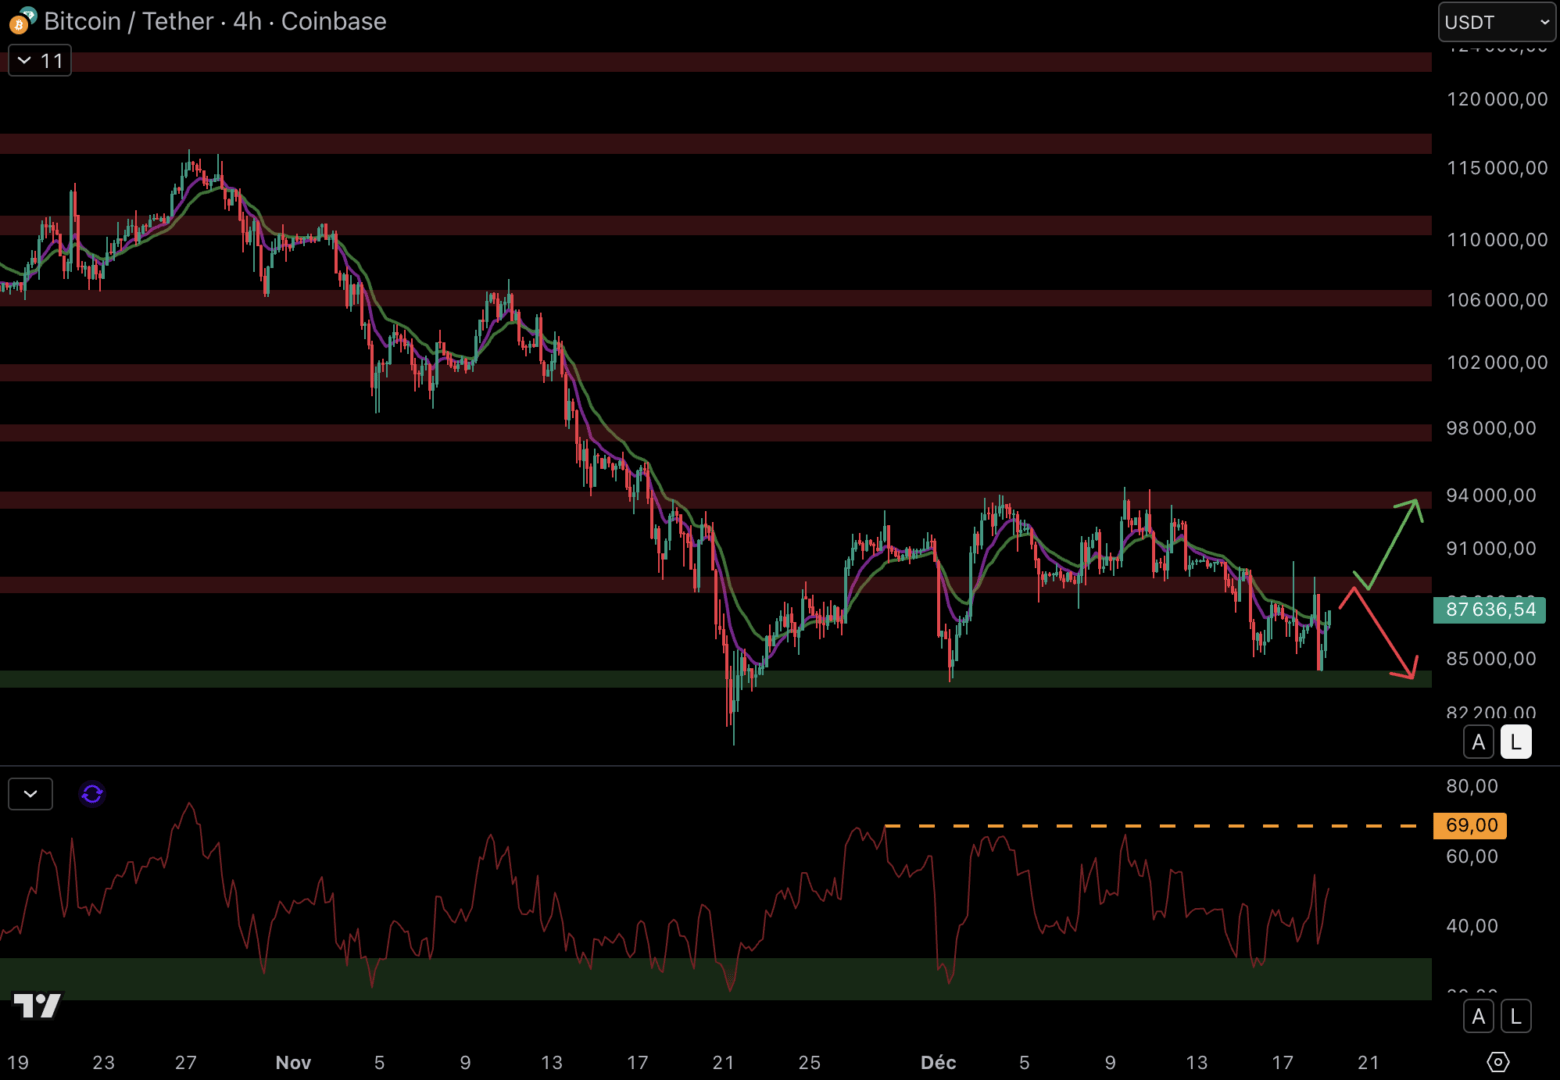Toggle log scale (L) on the price pane
Viewport: 1560px width, 1080px height.
tap(1516, 742)
